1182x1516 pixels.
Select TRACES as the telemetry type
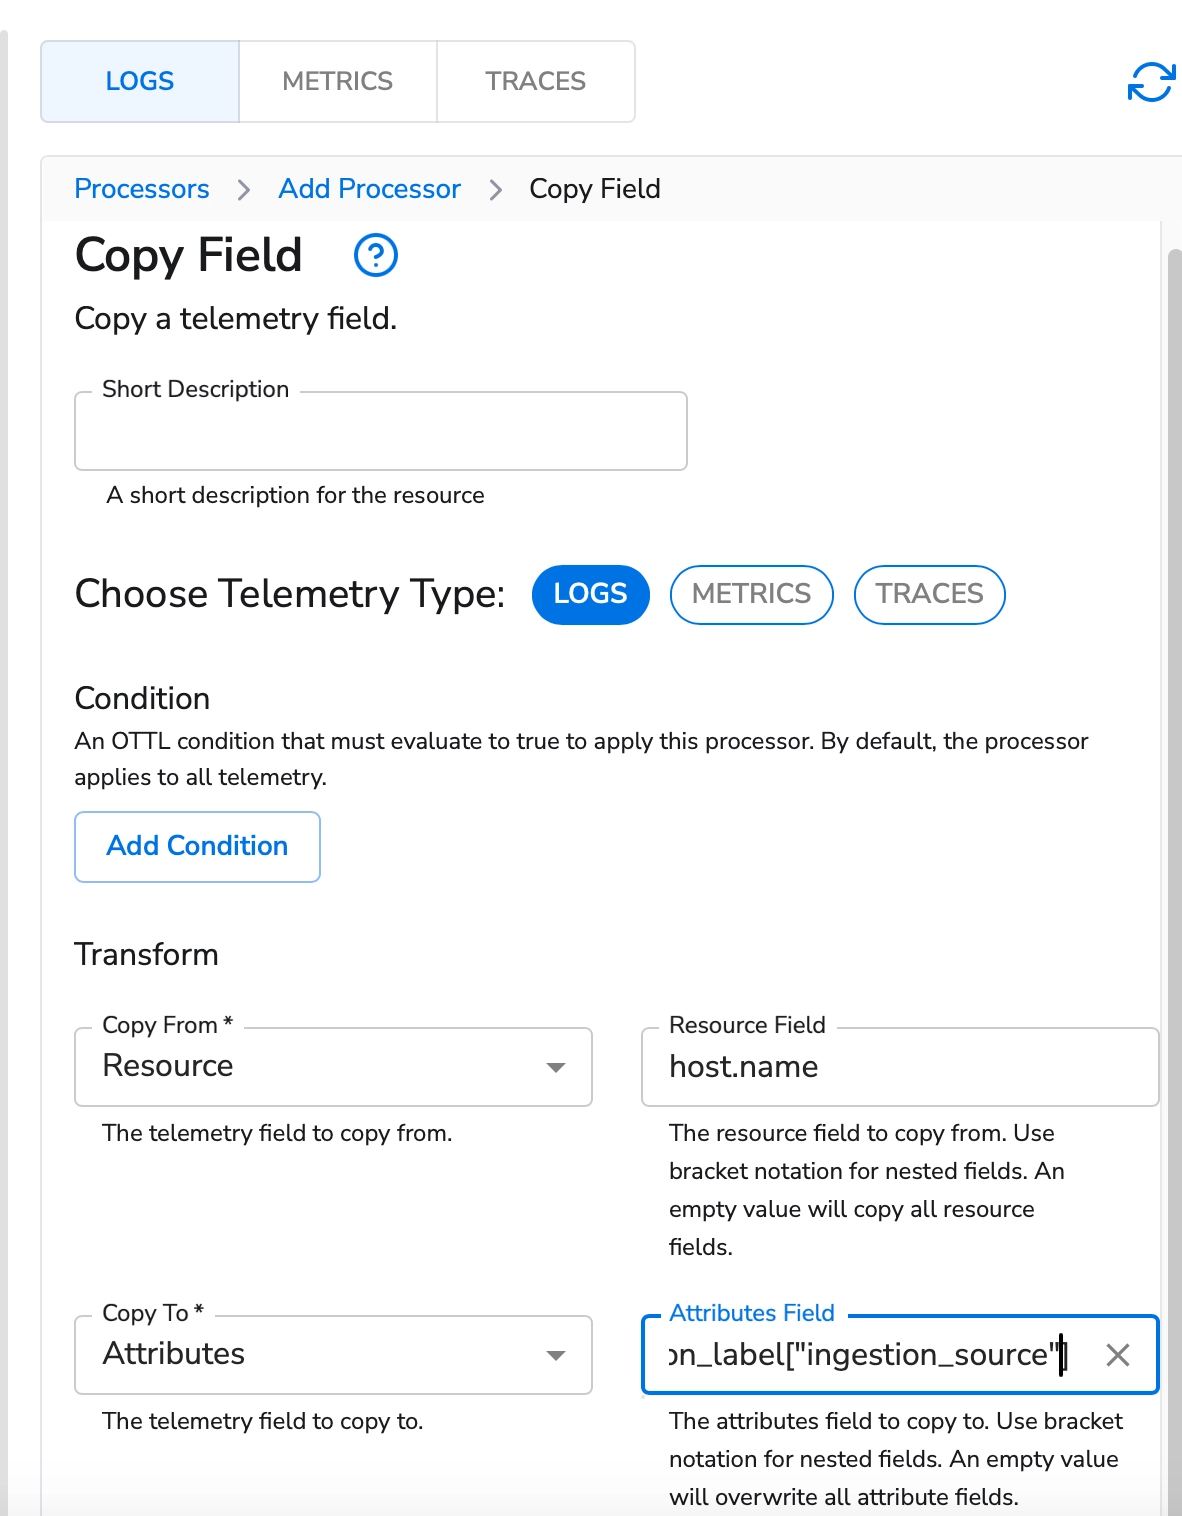click(928, 594)
